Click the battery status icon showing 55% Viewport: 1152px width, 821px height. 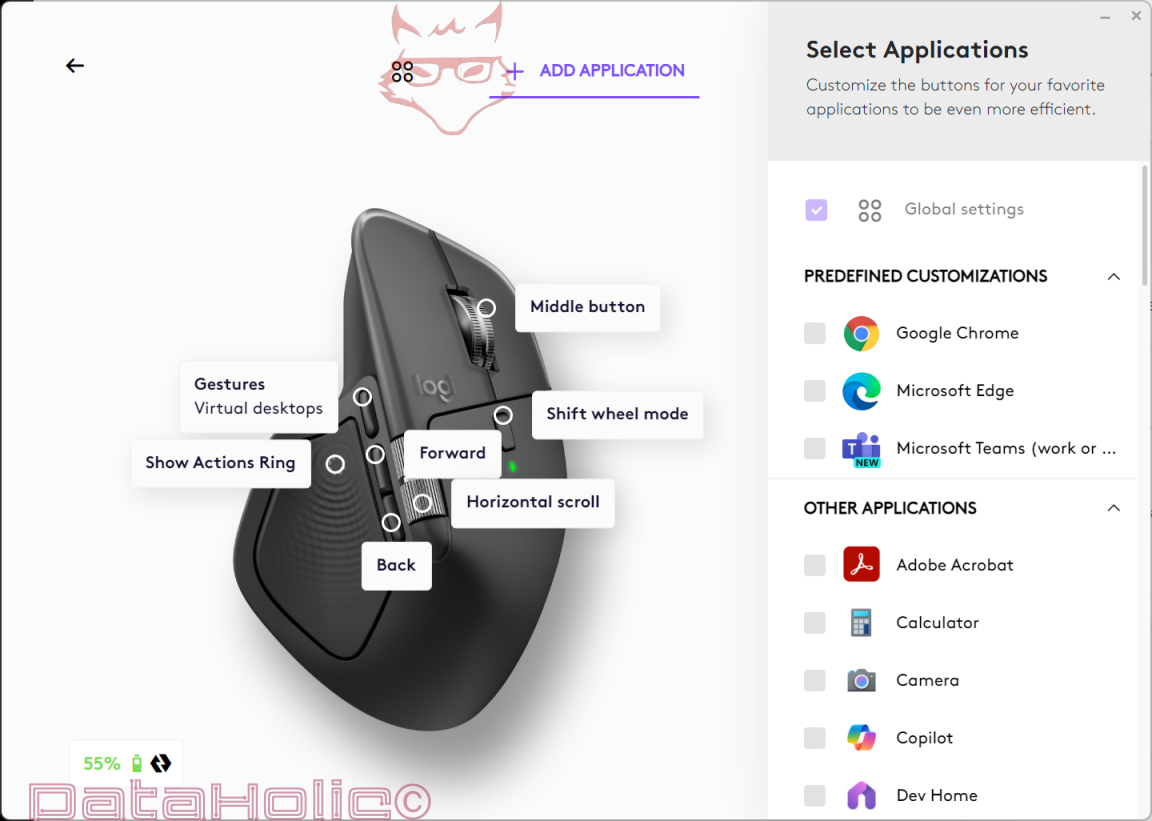tap(137, 764)
